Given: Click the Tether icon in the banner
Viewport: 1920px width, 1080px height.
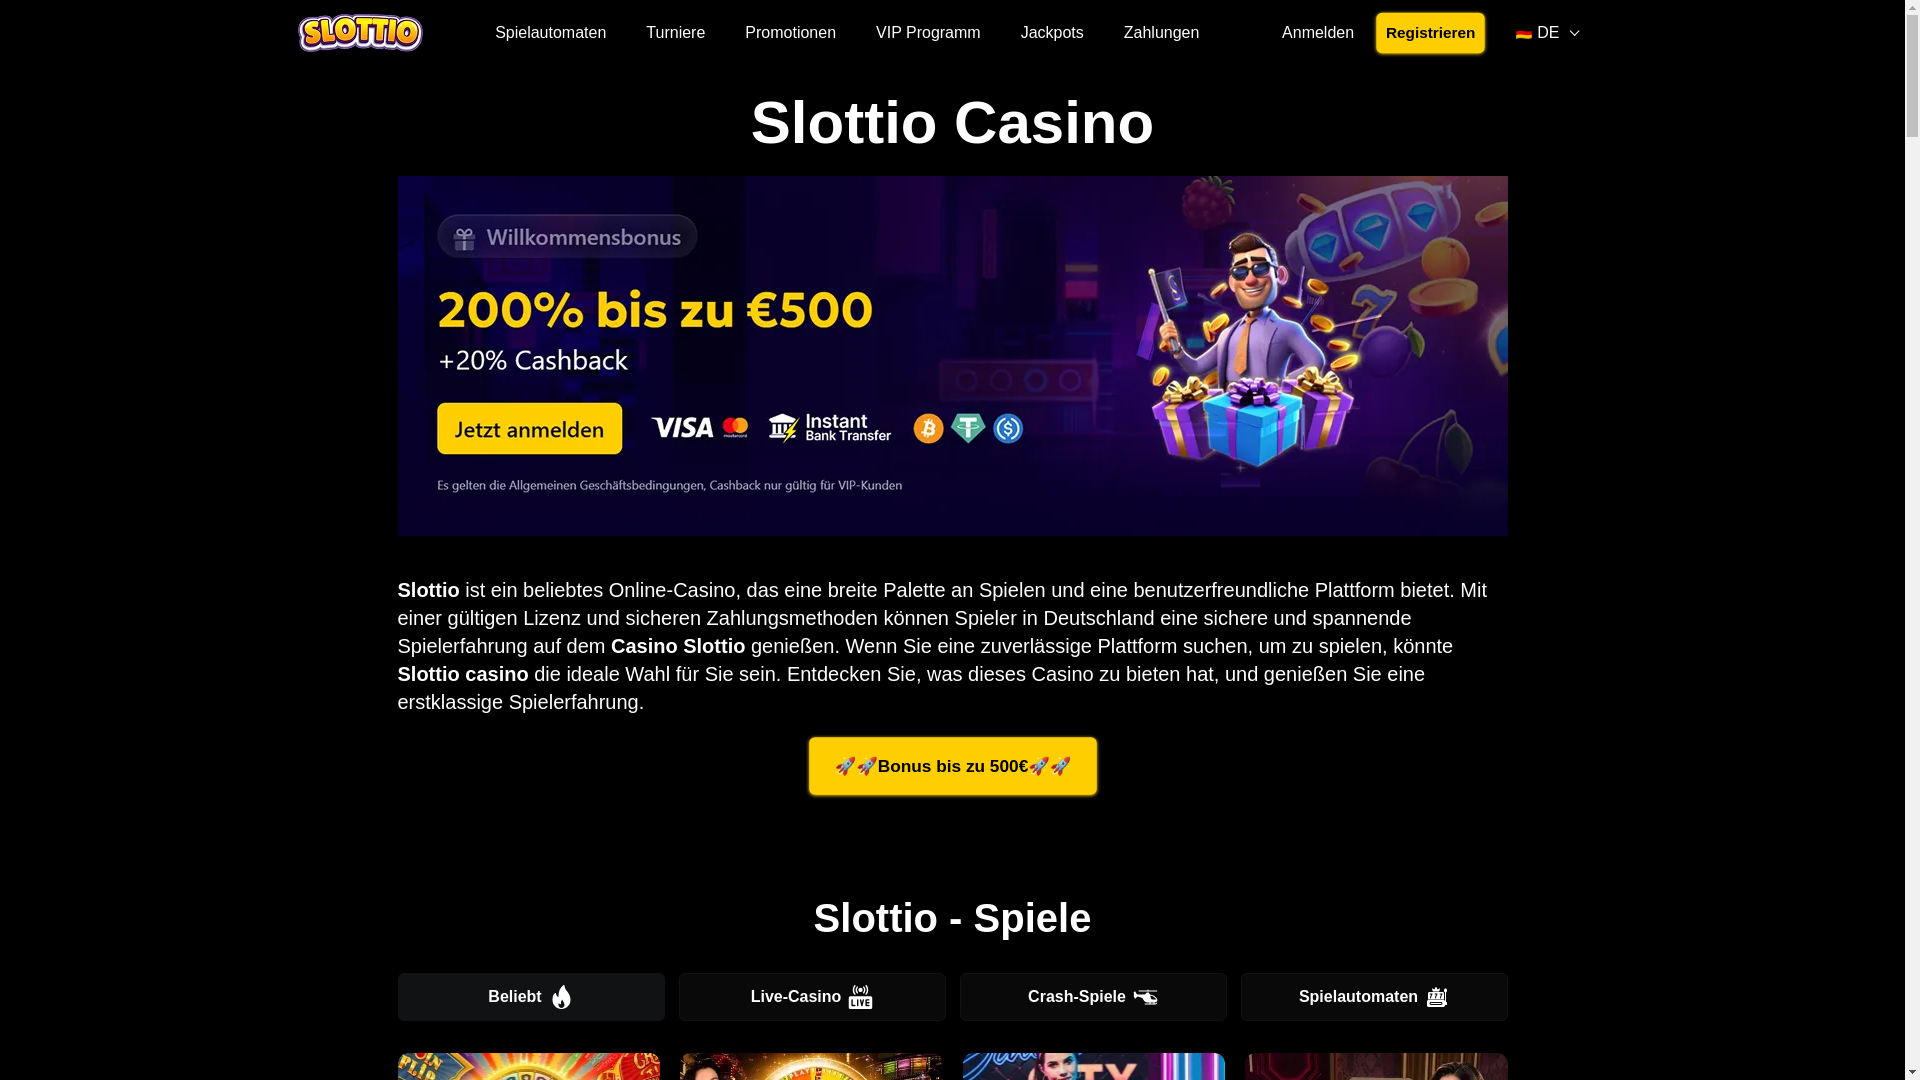Looking at the screenshot, I should point(968,428).
